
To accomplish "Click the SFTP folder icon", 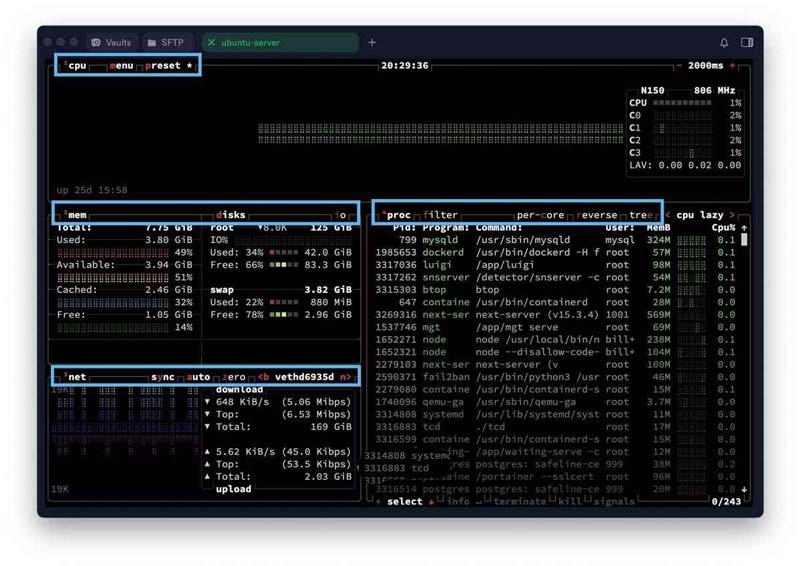I will (152, 43).
